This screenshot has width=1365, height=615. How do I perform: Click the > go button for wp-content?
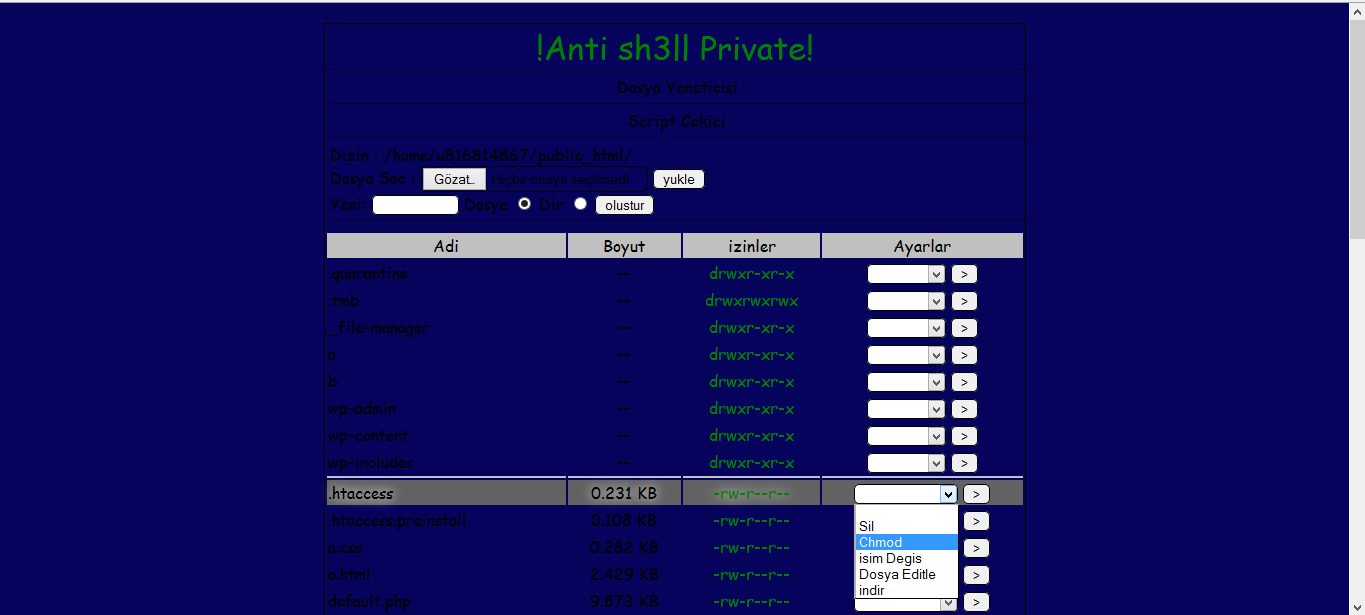tap(964, 436)
